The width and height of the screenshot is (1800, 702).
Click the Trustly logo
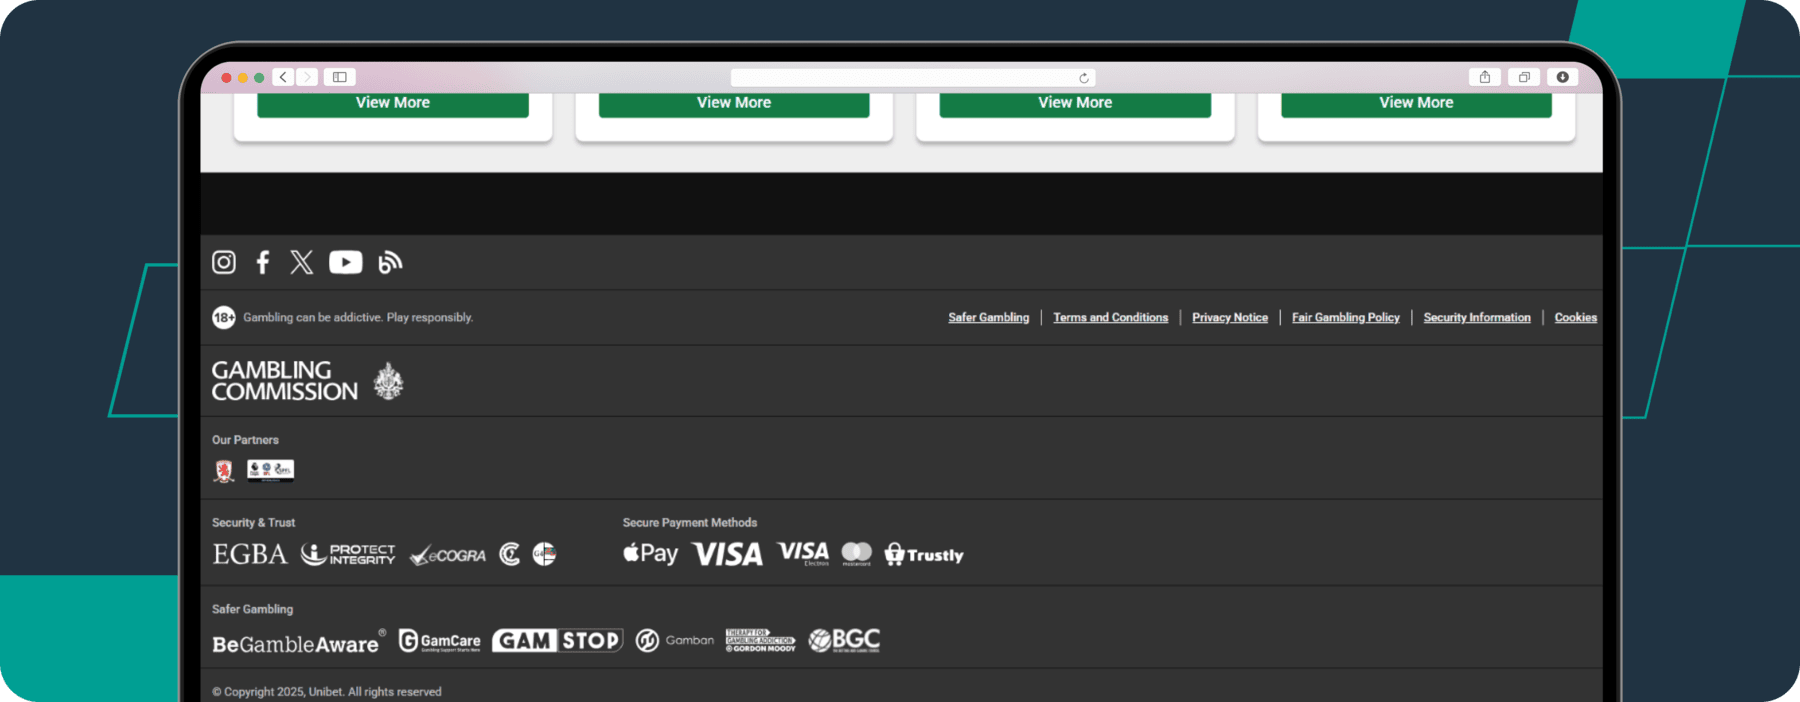point(923,555)
